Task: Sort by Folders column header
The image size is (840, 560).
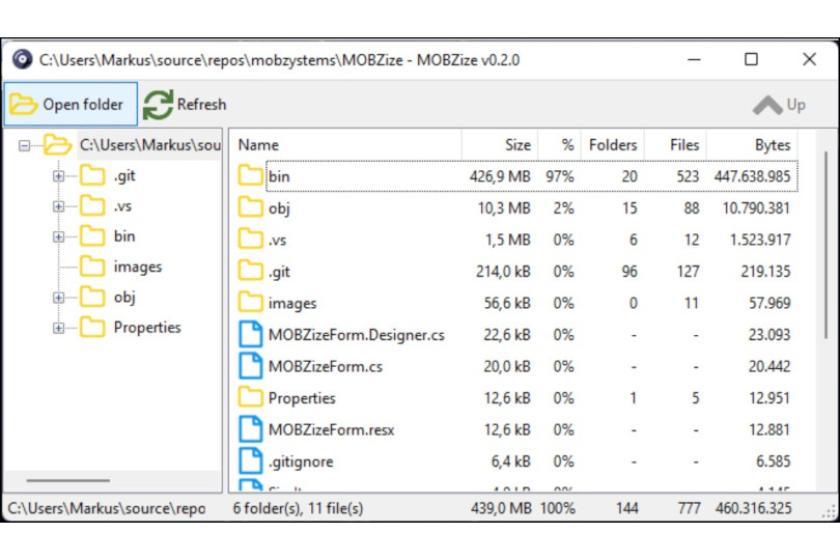Action: [x=612, y=145]
